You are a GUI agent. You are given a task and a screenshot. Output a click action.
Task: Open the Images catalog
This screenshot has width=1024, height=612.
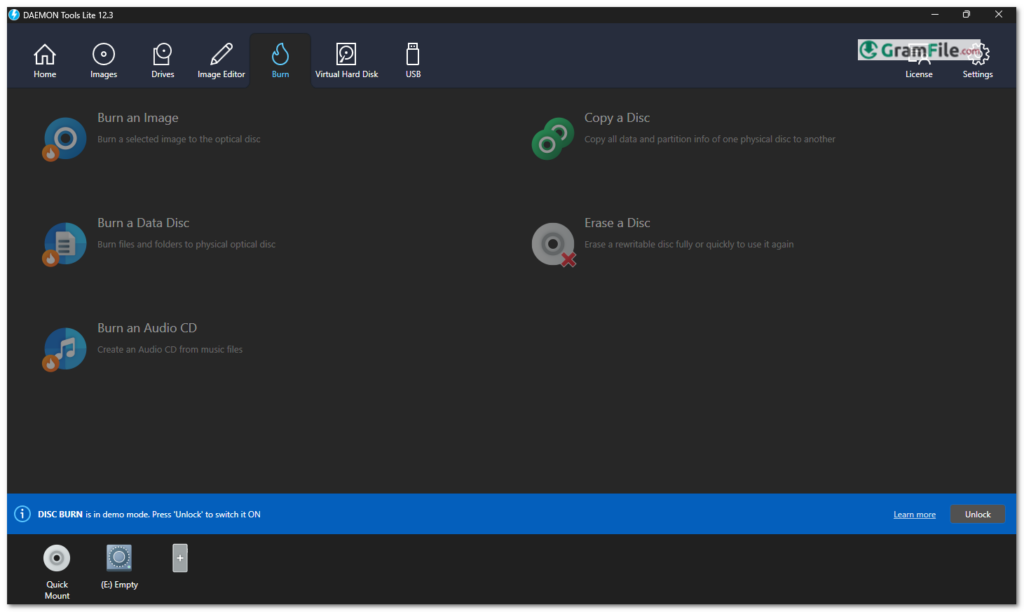103,60
